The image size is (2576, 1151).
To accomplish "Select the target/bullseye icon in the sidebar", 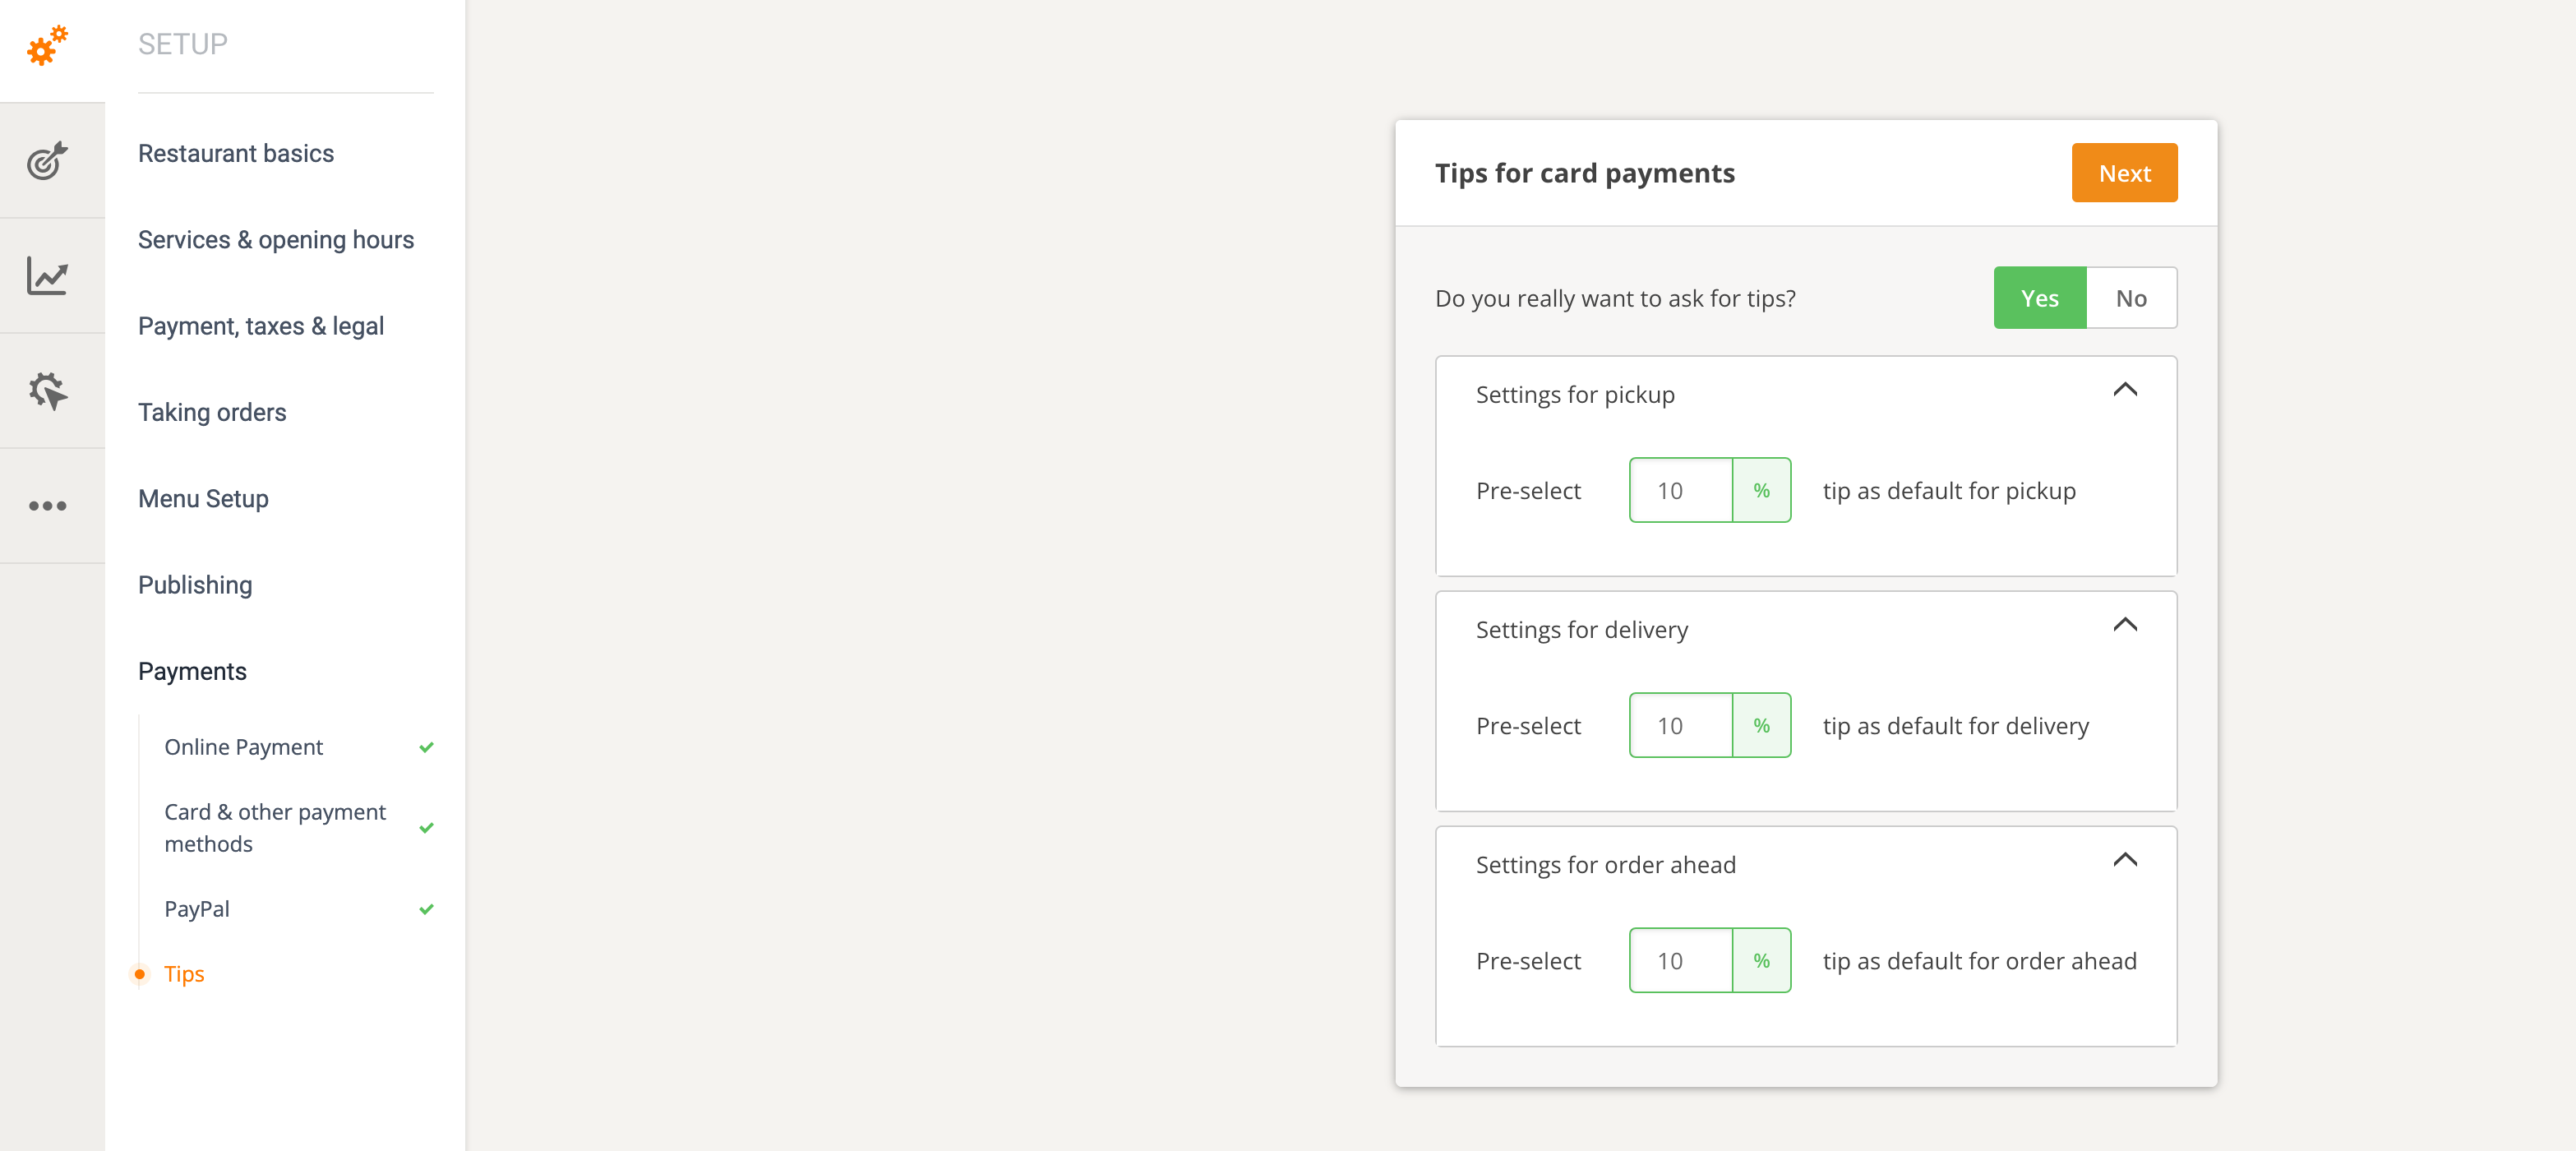I will click(x=46, y=160).
